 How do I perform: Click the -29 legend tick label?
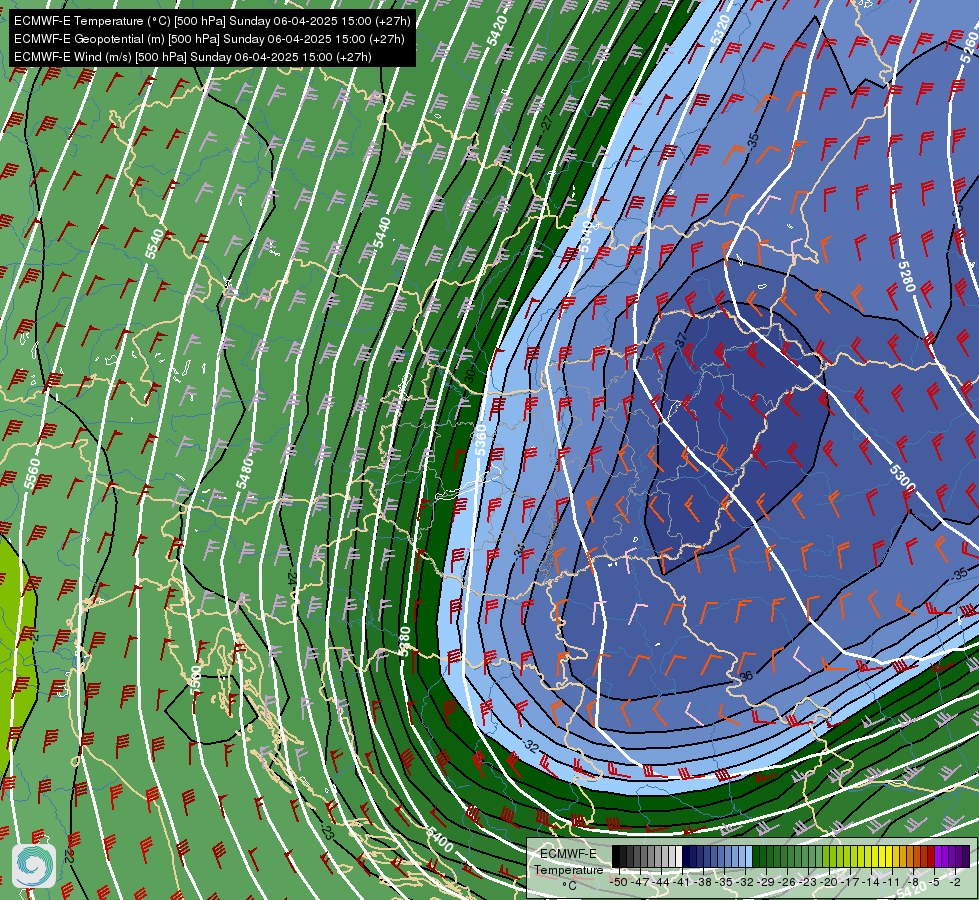point(767,882)
